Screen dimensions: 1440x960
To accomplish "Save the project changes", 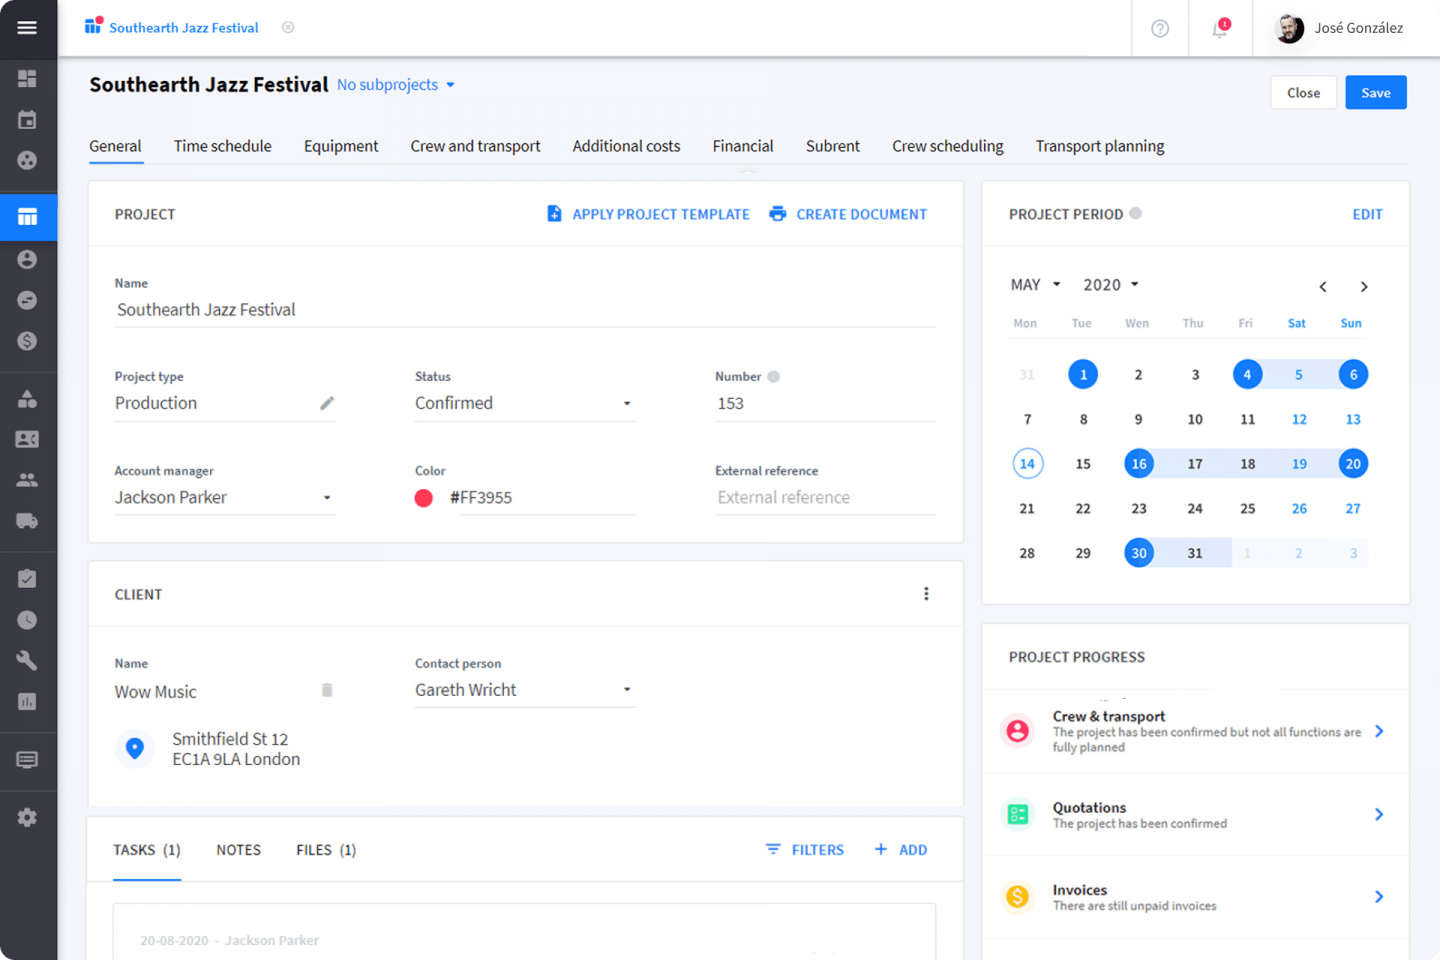I will (x=1376, y=92).
